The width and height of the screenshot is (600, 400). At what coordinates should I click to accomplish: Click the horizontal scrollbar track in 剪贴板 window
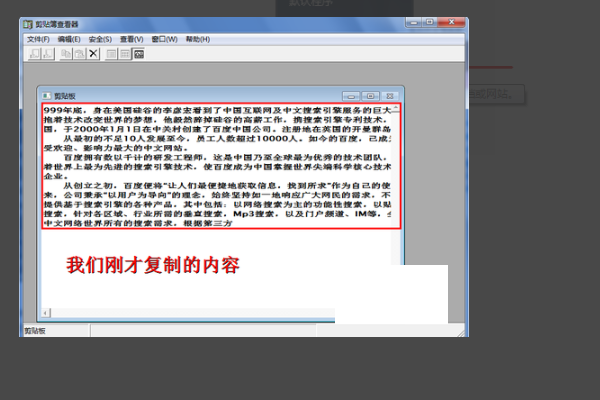pyautogui.click(x=192, y=313)
